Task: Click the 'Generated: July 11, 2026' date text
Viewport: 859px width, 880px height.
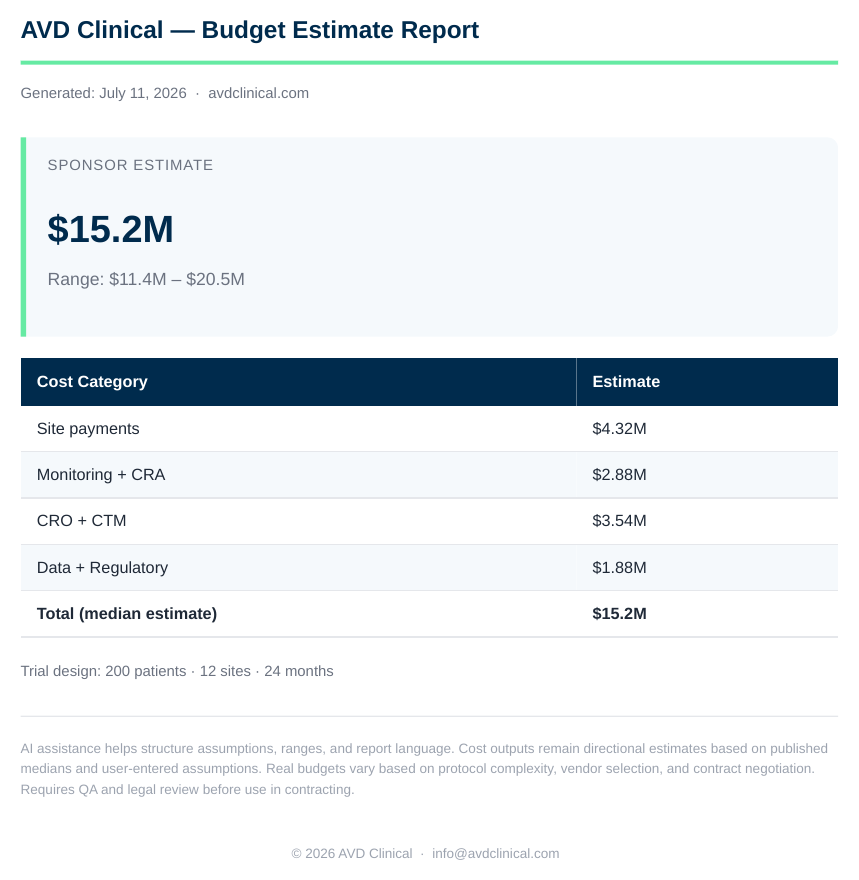Action: pos(103,93)
